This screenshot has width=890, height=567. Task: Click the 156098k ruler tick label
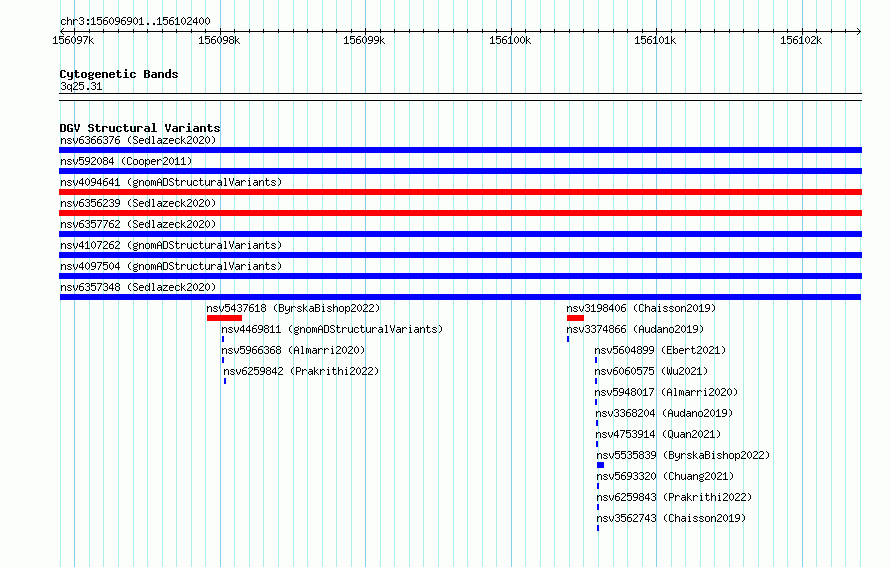(x=219, y=40)
